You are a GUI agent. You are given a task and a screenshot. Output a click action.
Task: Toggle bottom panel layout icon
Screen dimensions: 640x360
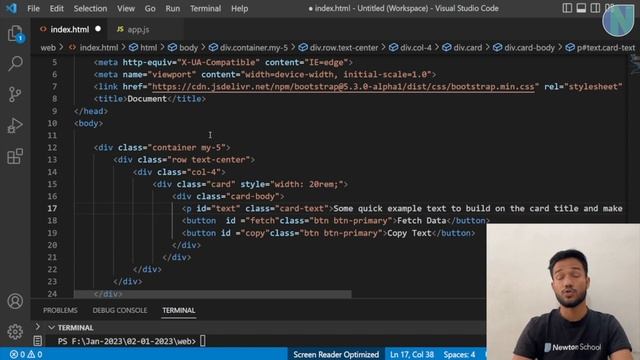(x=581, y=8)
